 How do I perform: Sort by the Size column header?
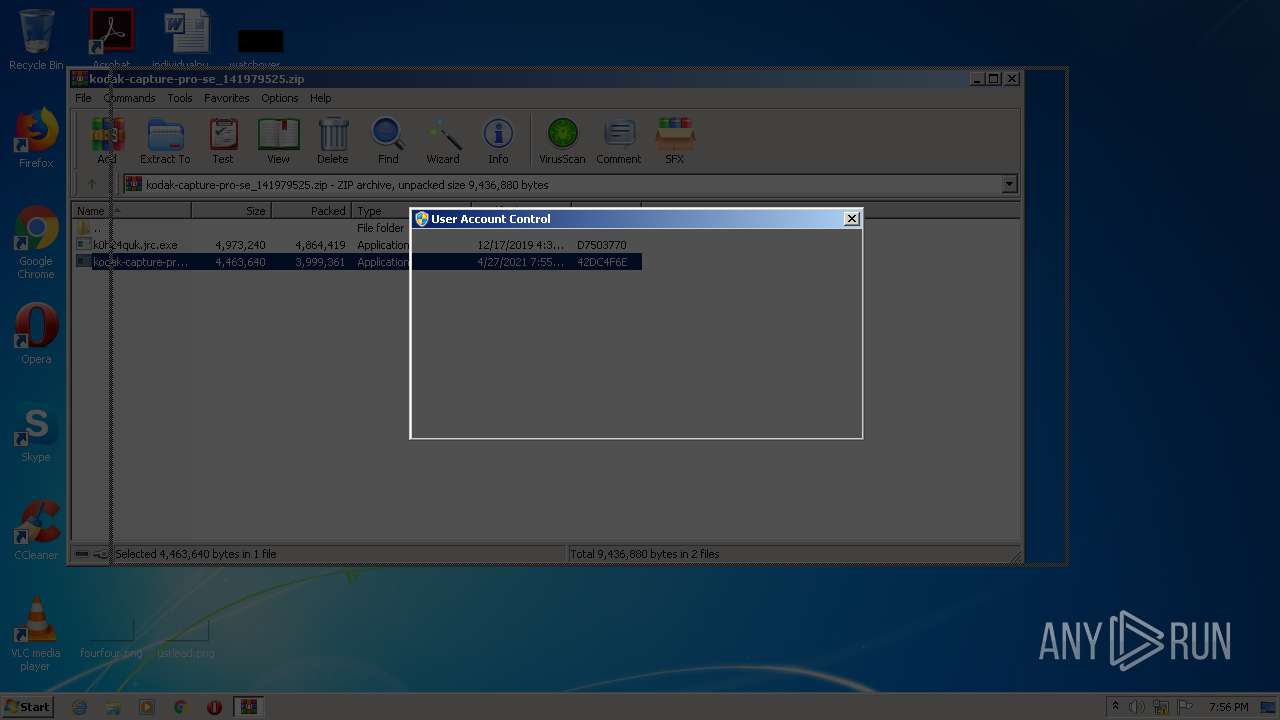tap(231, 211)
